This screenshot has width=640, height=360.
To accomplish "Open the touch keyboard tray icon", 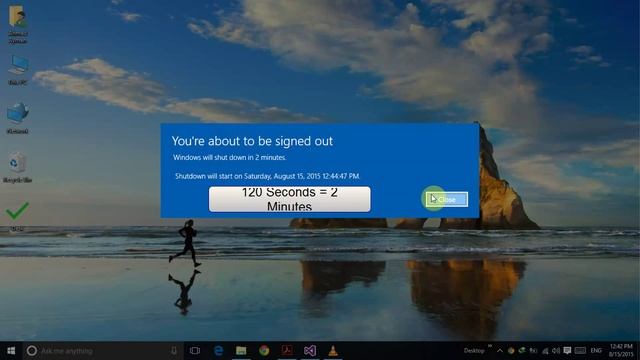I will click(580, 351).
